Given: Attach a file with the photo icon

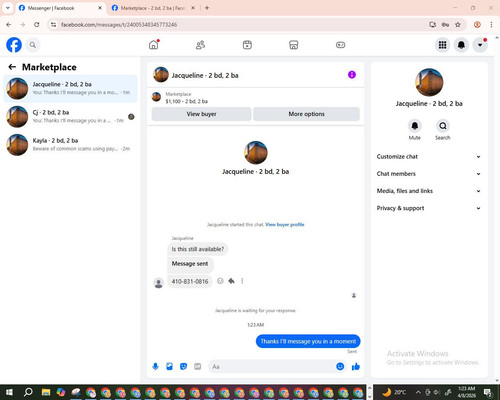Looking at the screenshot, I should [169, 367].
